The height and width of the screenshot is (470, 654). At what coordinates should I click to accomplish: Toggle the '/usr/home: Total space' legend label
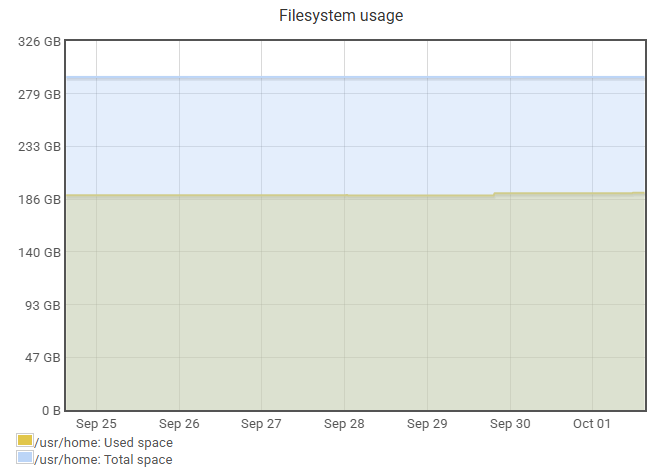(103, 459)
